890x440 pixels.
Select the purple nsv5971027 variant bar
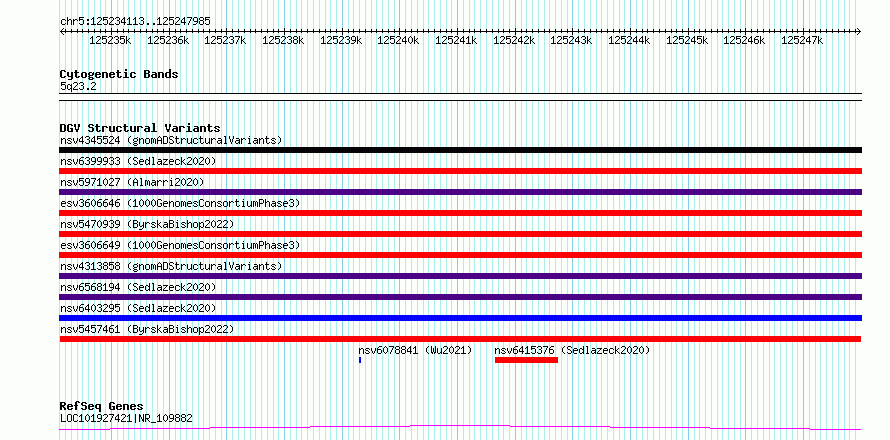(460, 192)
